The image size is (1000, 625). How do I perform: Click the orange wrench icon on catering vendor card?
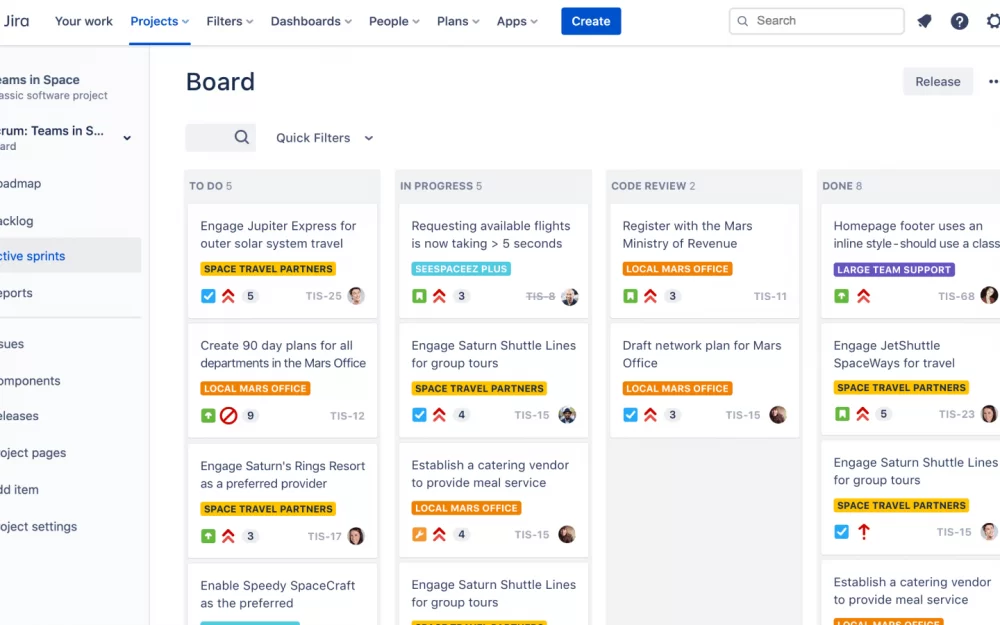pyautogui.click(x=419, y=534)
